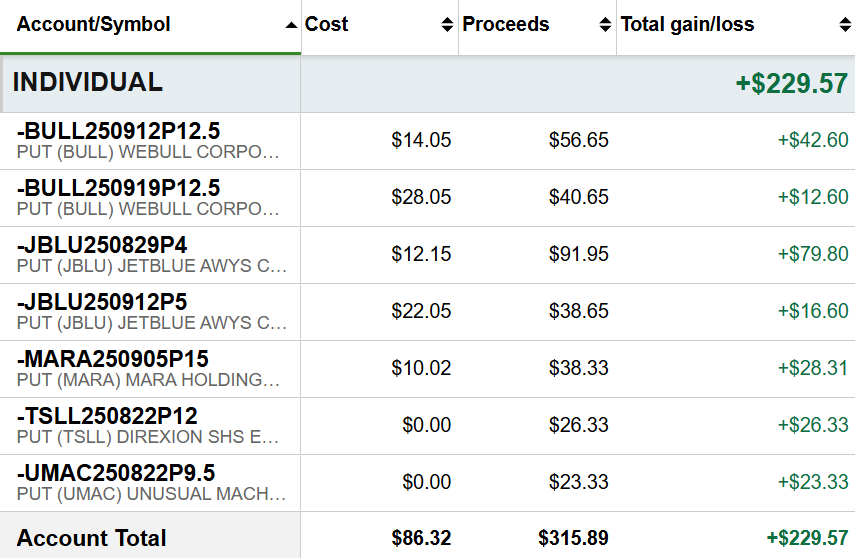Click the PUT (TSLL) DIREXION SHS description
Screen dimensions: 855x558
click(148, 437)
